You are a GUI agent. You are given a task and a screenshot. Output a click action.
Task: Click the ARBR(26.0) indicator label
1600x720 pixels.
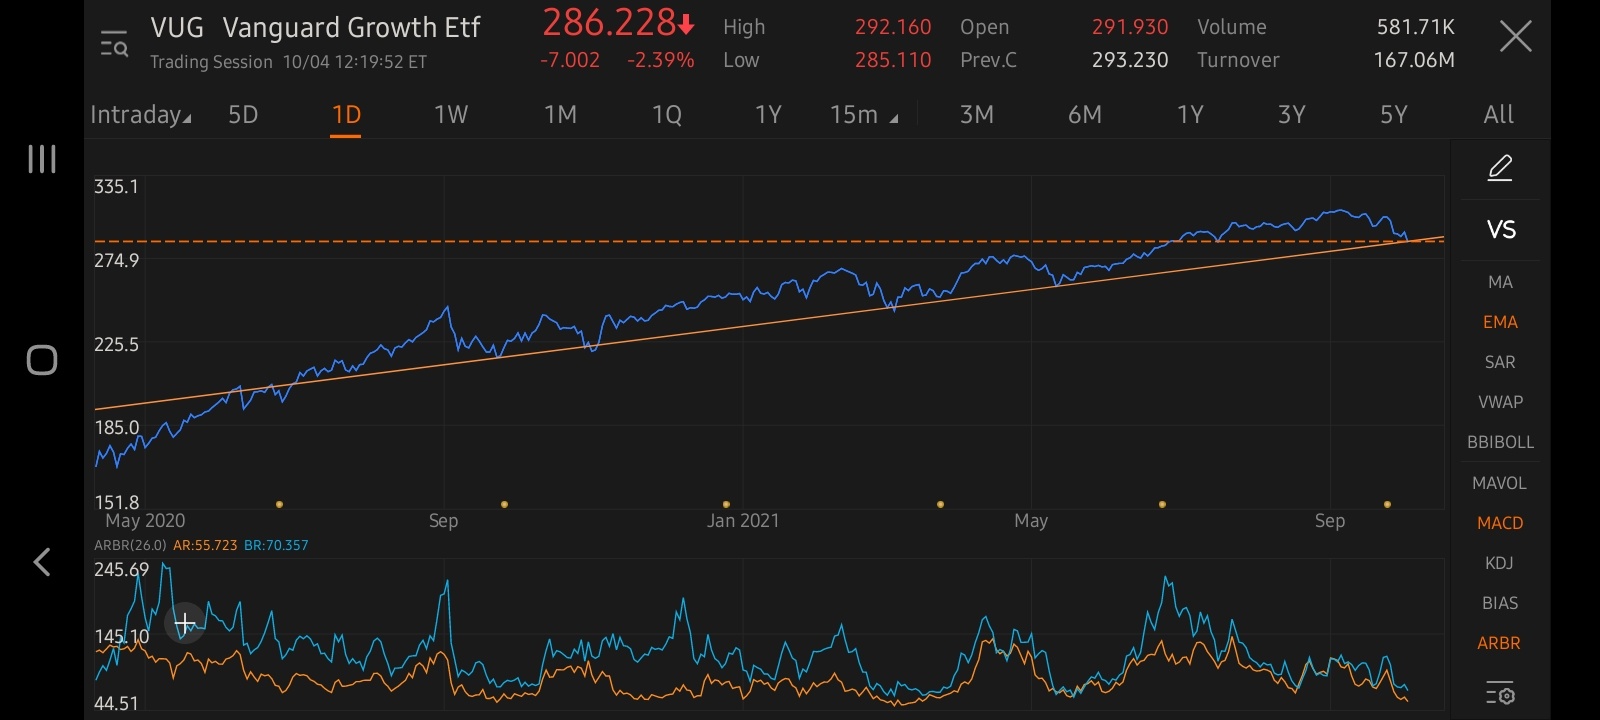click(x=130, y=545)
